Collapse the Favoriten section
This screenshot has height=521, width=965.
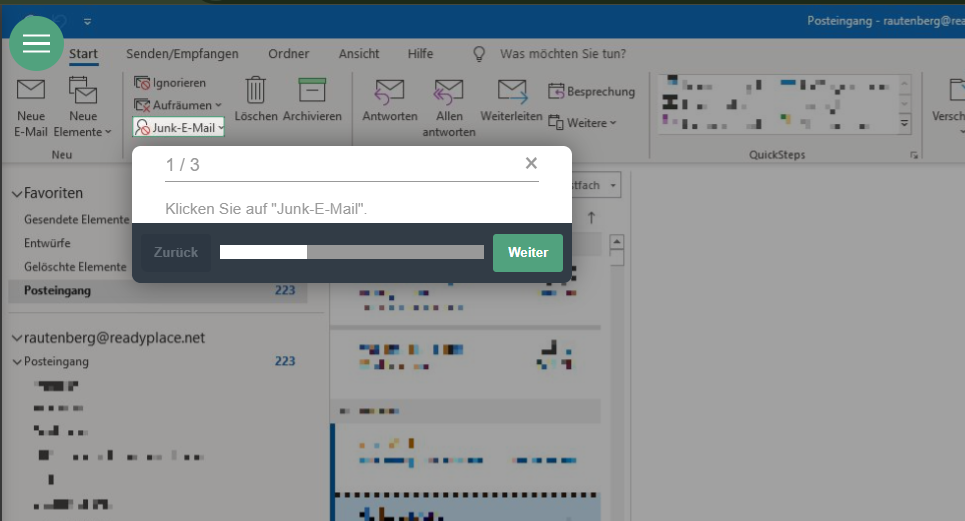17,193
